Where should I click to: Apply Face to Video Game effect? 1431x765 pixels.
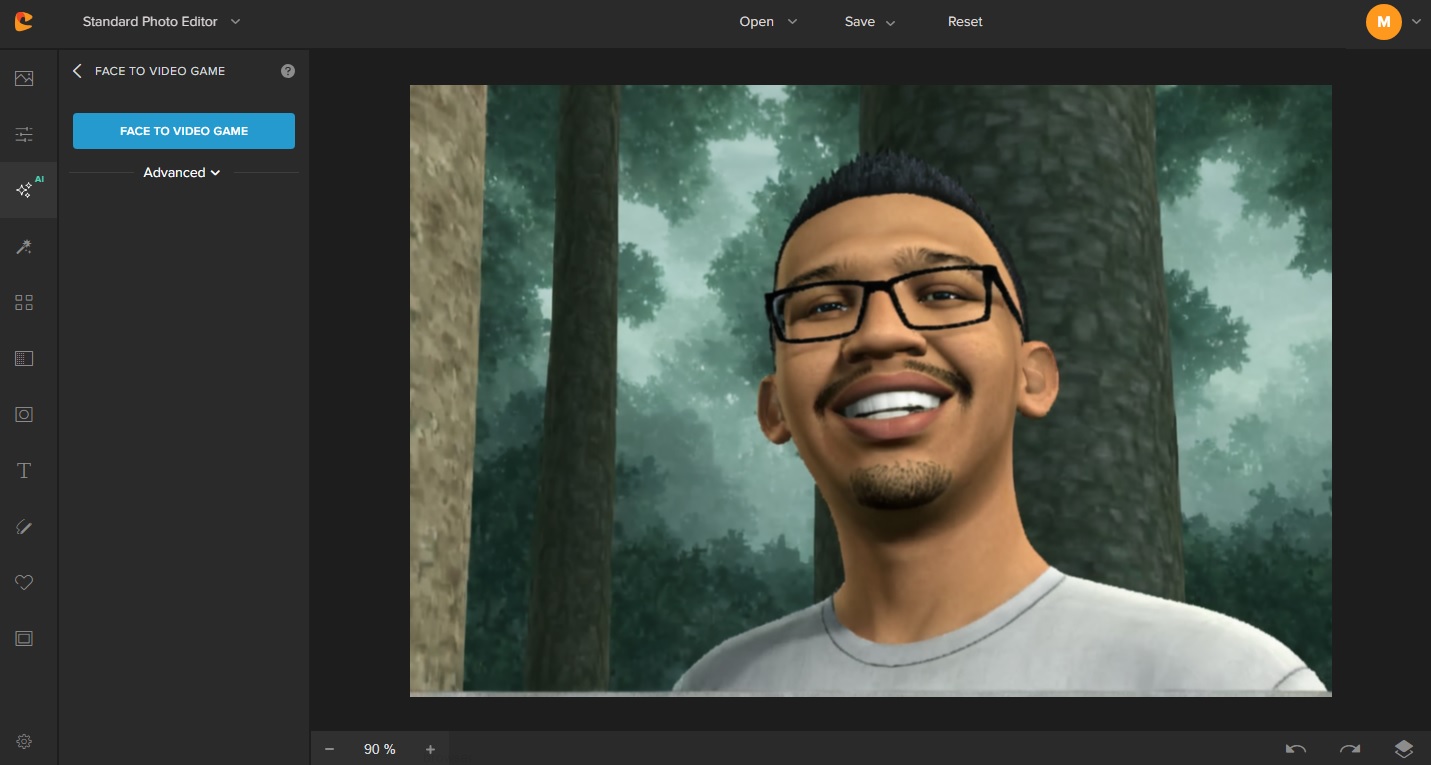coord(184,131)
